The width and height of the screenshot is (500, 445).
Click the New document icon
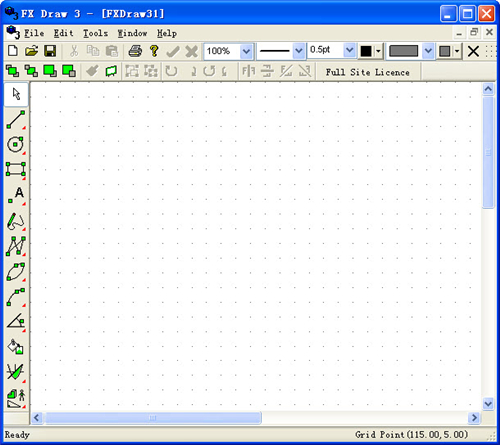[13, 51]
